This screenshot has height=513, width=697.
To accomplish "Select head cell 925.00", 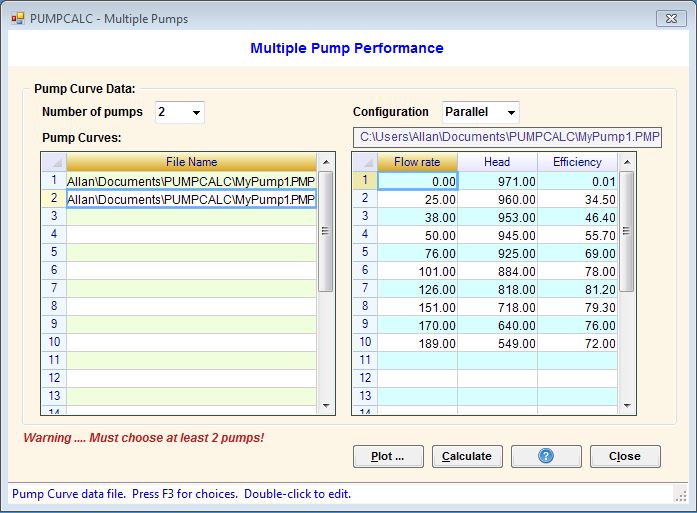I will tap(497, 253).
